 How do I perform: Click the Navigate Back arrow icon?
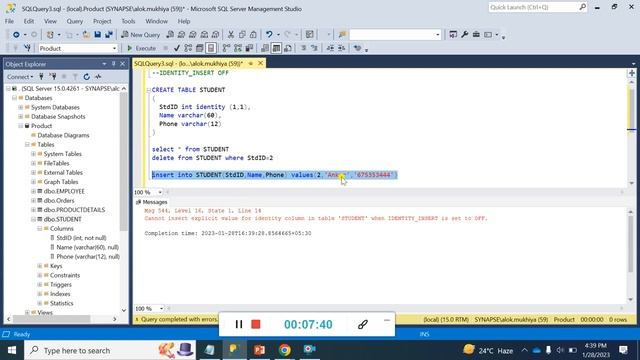16,35
